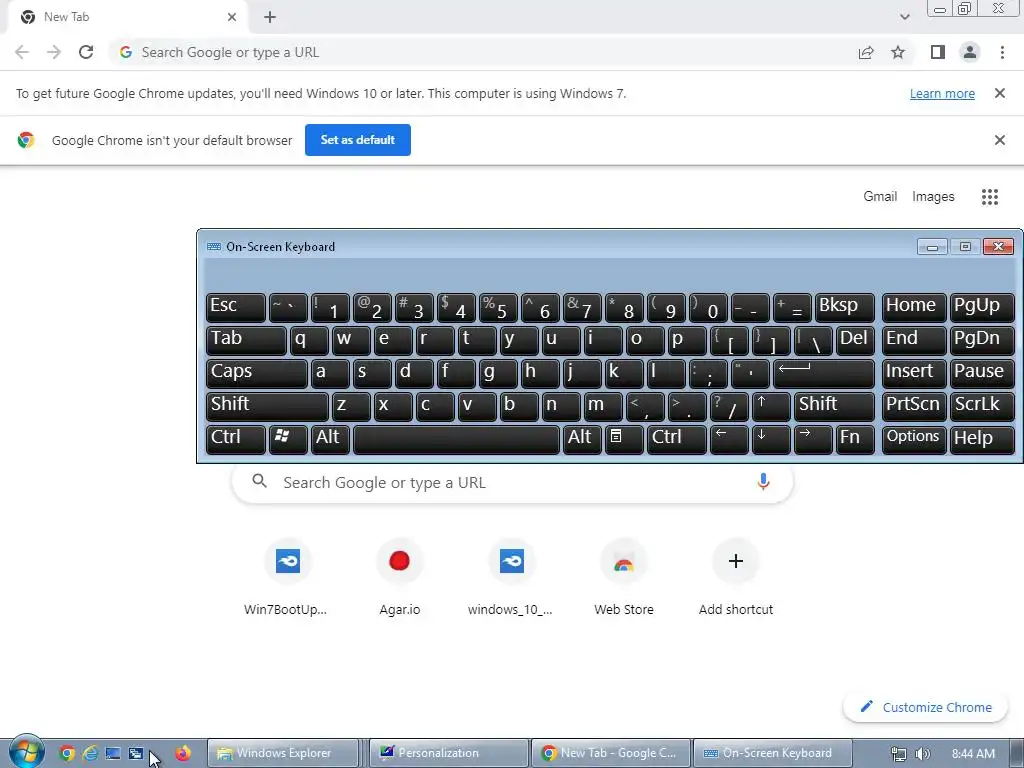1024x768 pixels.
Task: Toggle the ScrLk key
Action: (x=982, y=406)
